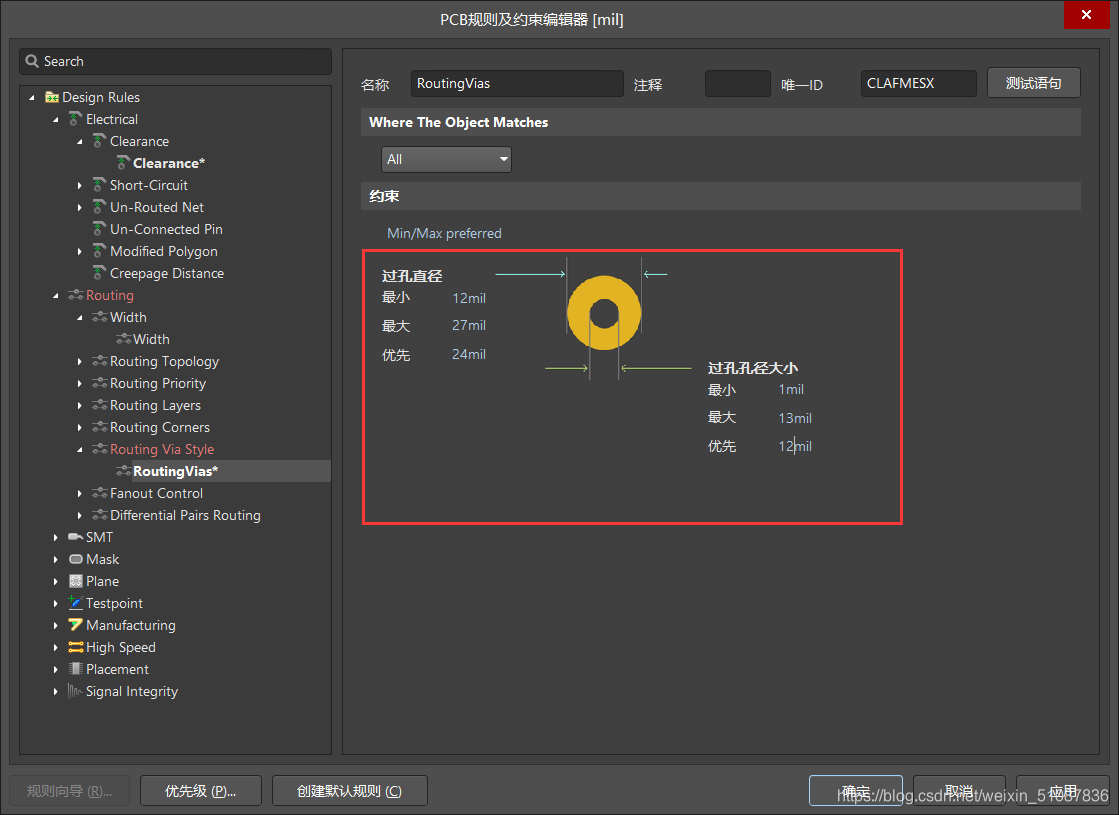The height and width of the screenshot is (815, 1119).
Task: Click the Placement category icon
Action: (76, 669)
